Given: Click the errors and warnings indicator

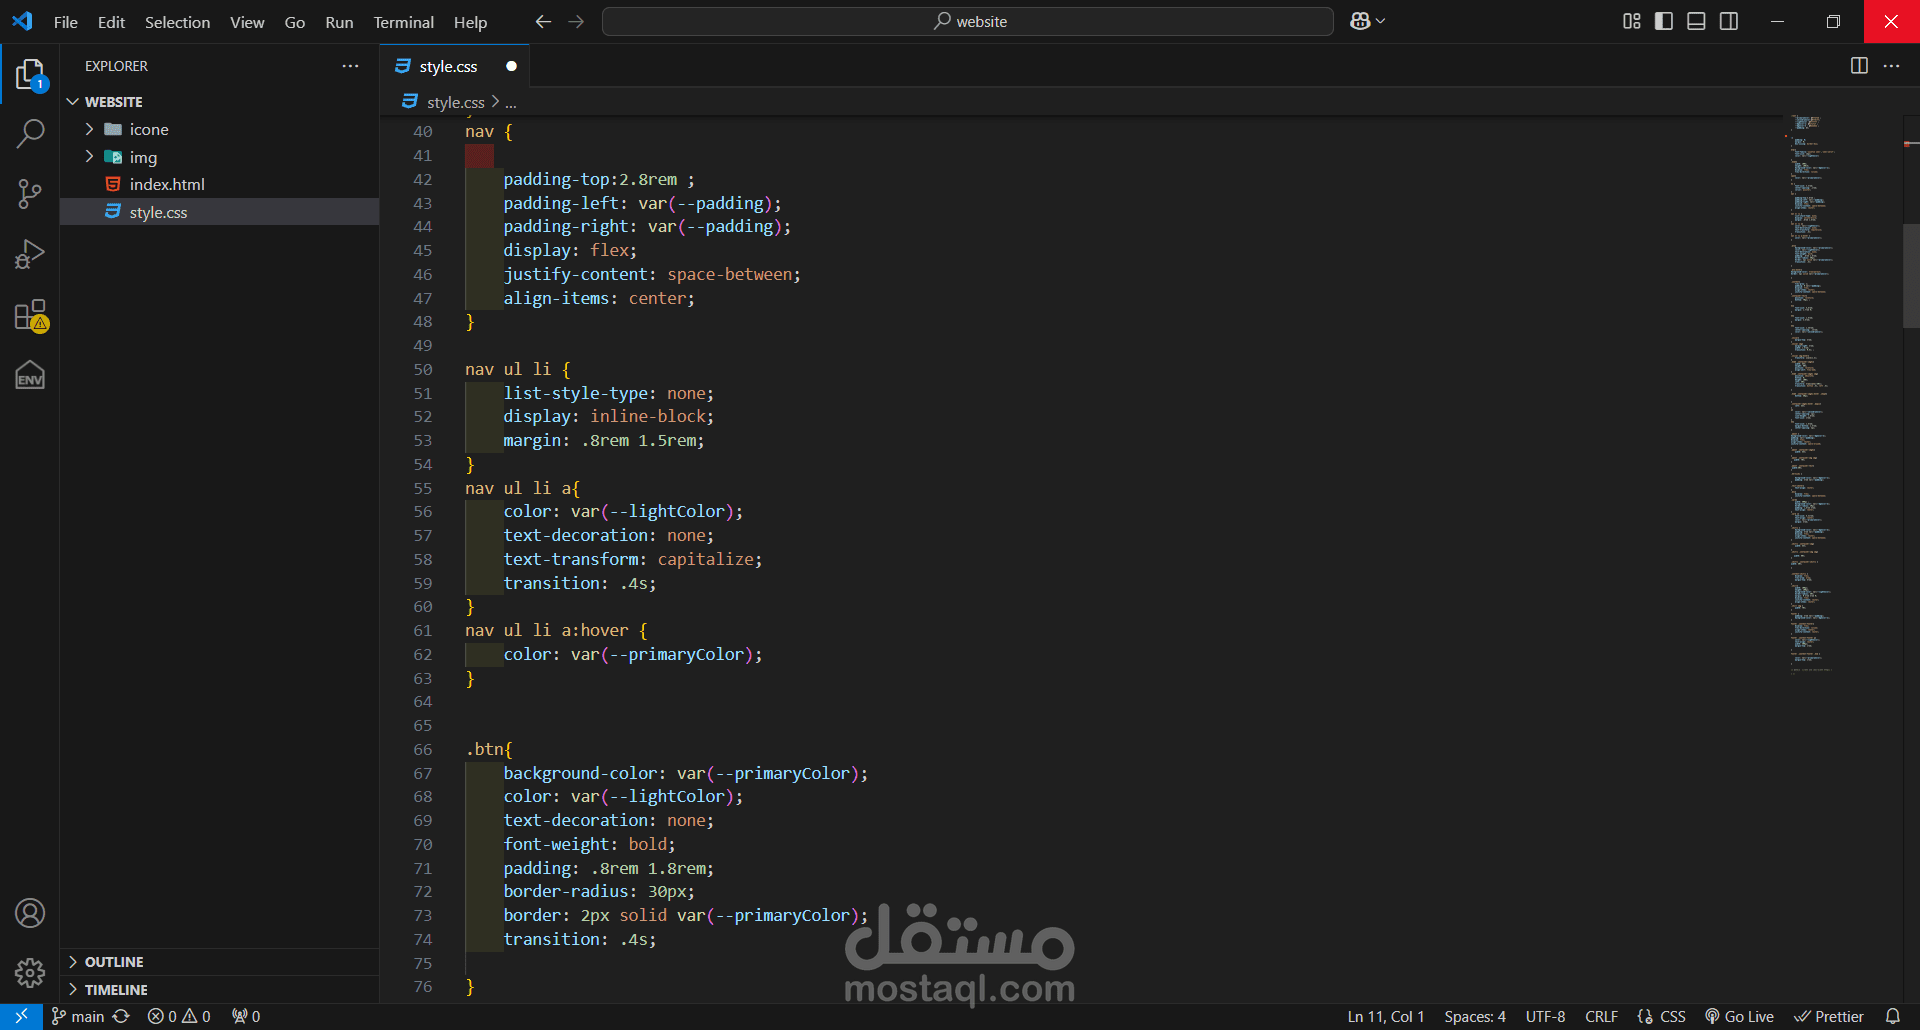Looking at the screenshot, I should 179,1016.
